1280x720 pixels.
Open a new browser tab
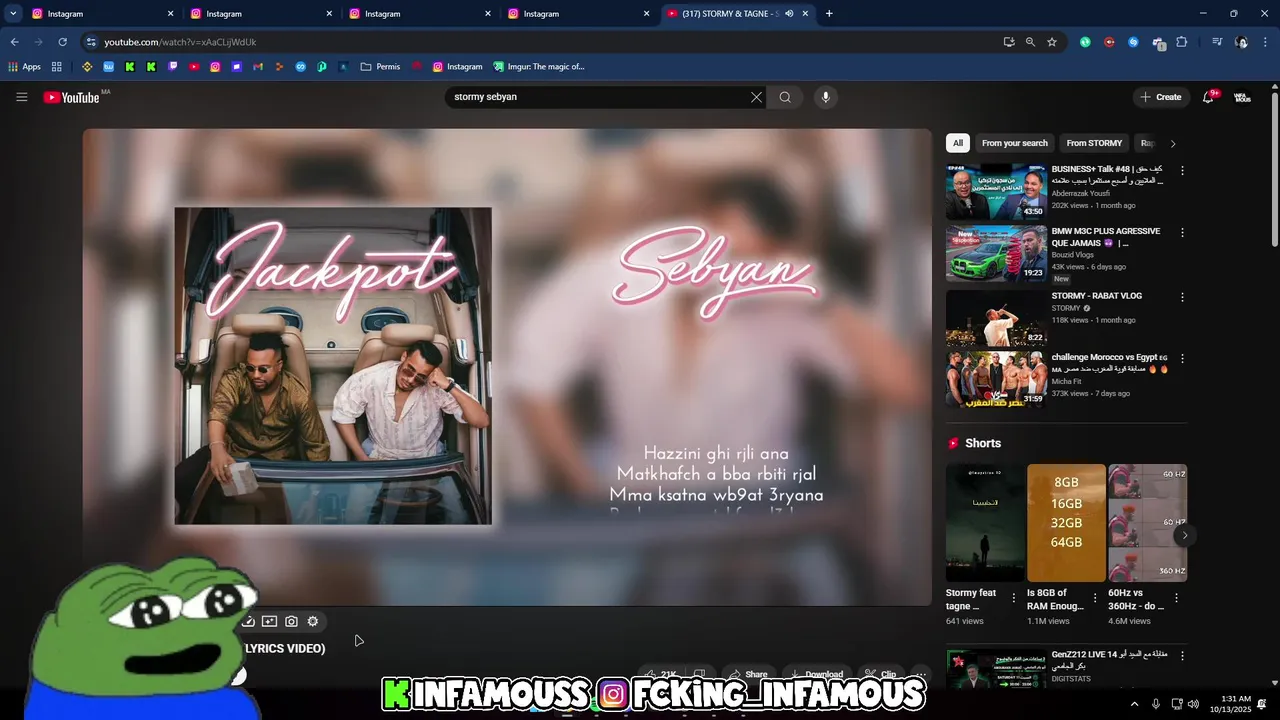pos(829,14)
